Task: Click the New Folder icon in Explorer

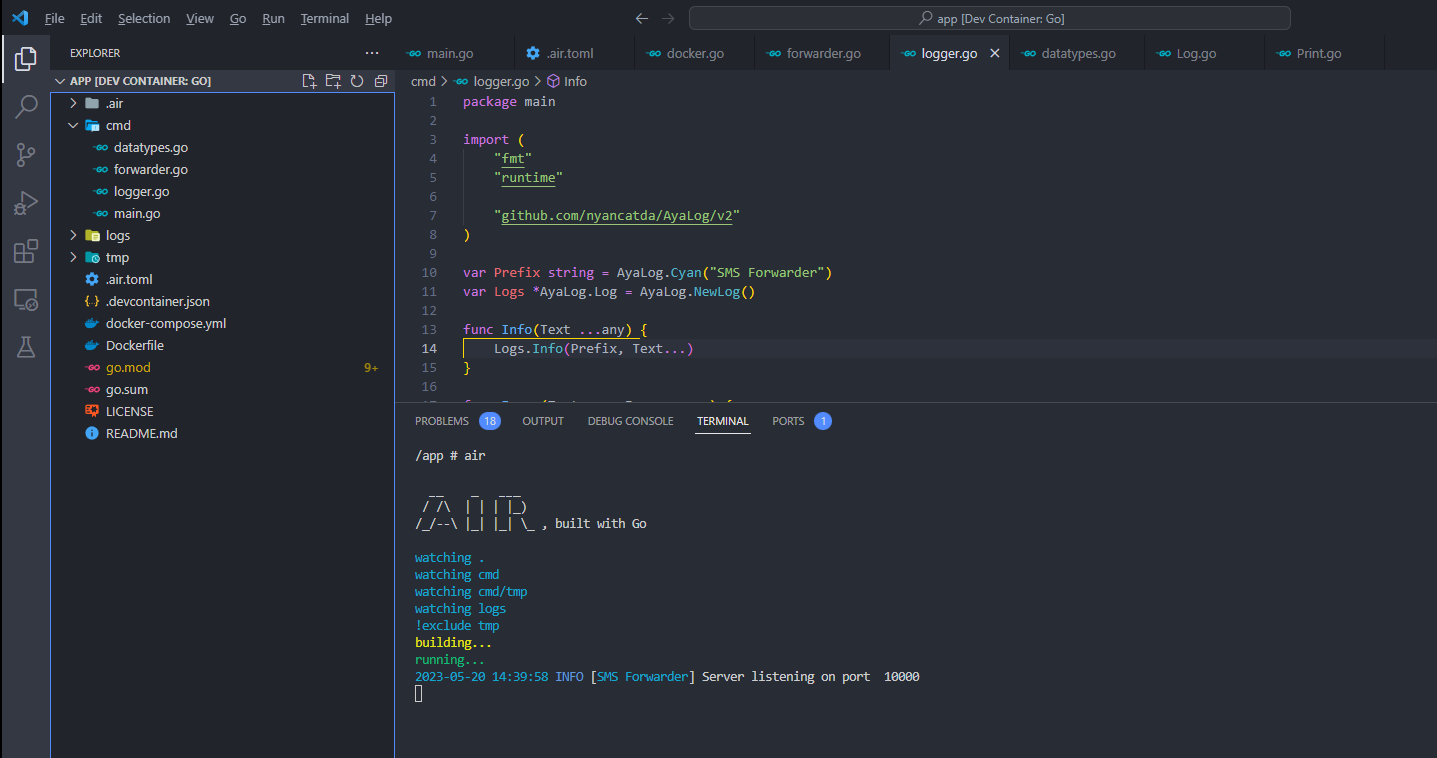Action: pos(333,81)
